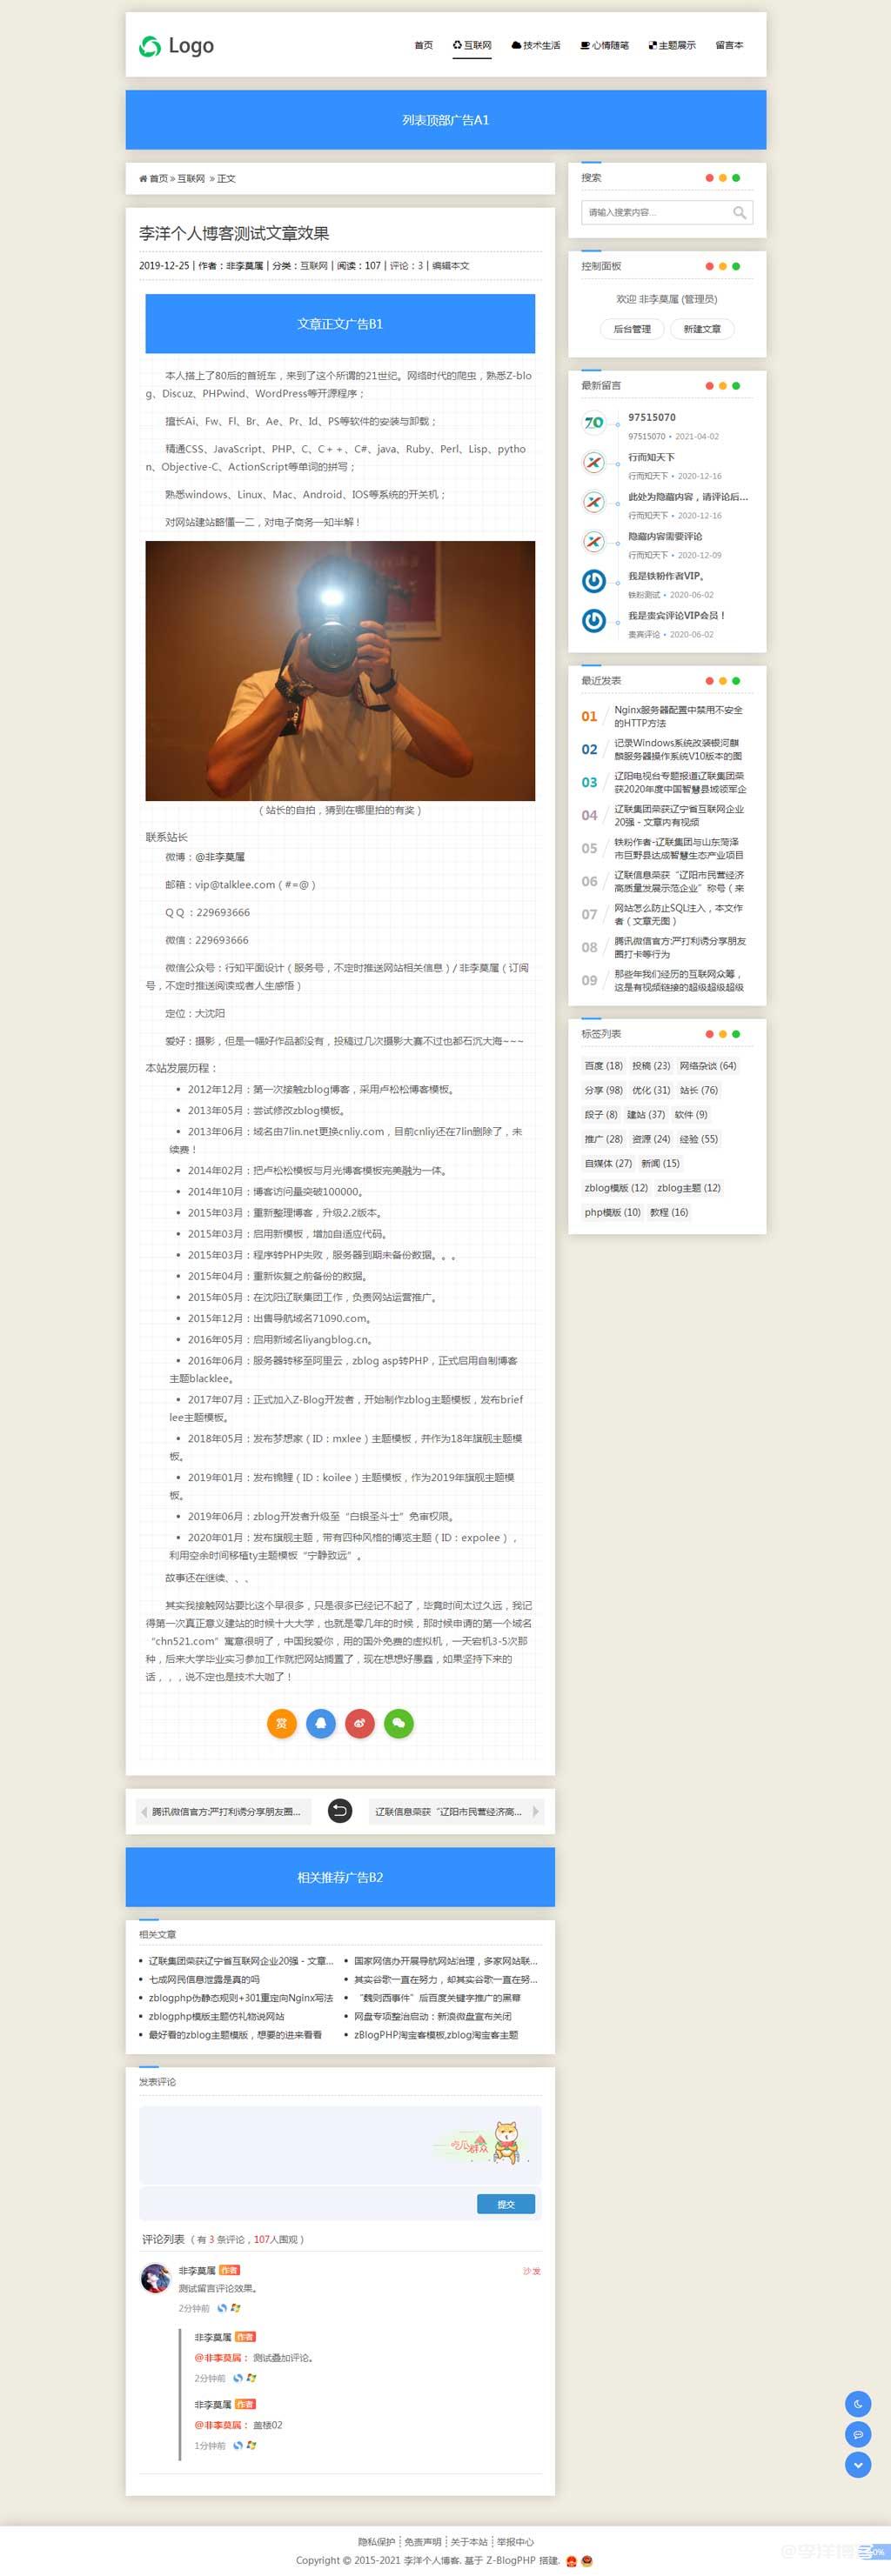Click the 后台管理 button
The height and width of the screenshot is (2576, 891).
(x=631, y=329)
